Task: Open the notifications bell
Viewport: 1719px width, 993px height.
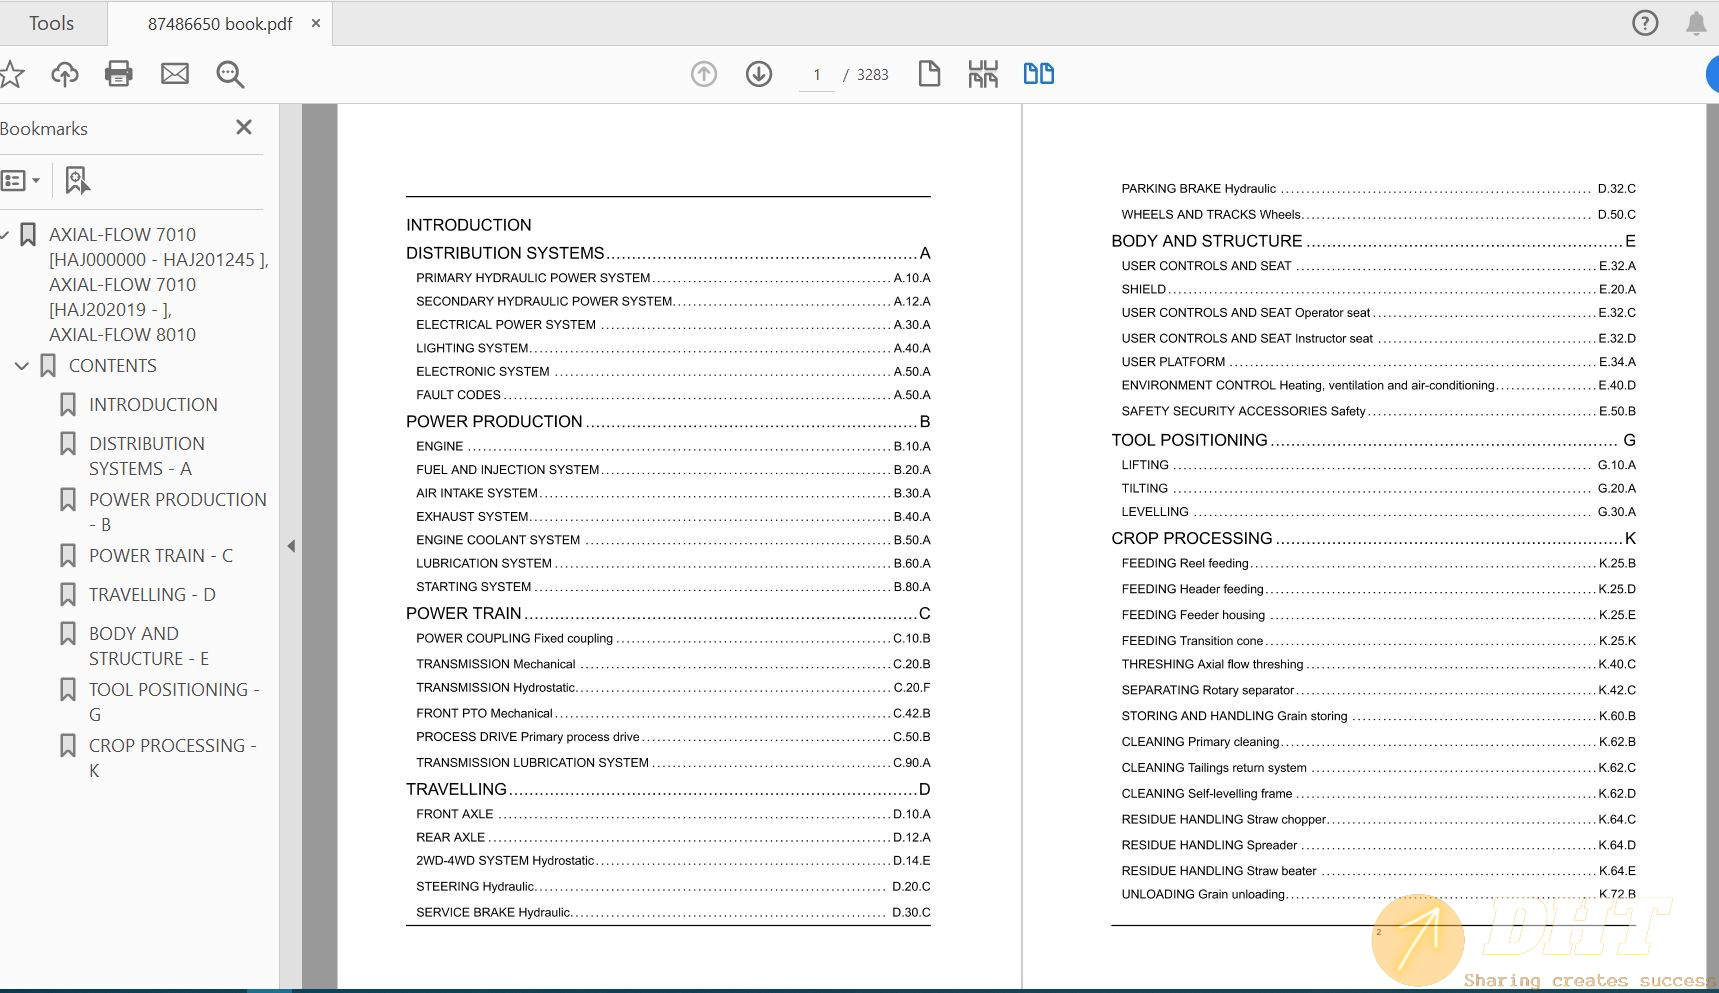Action: pyautogui.click(x=1696, y=23)
